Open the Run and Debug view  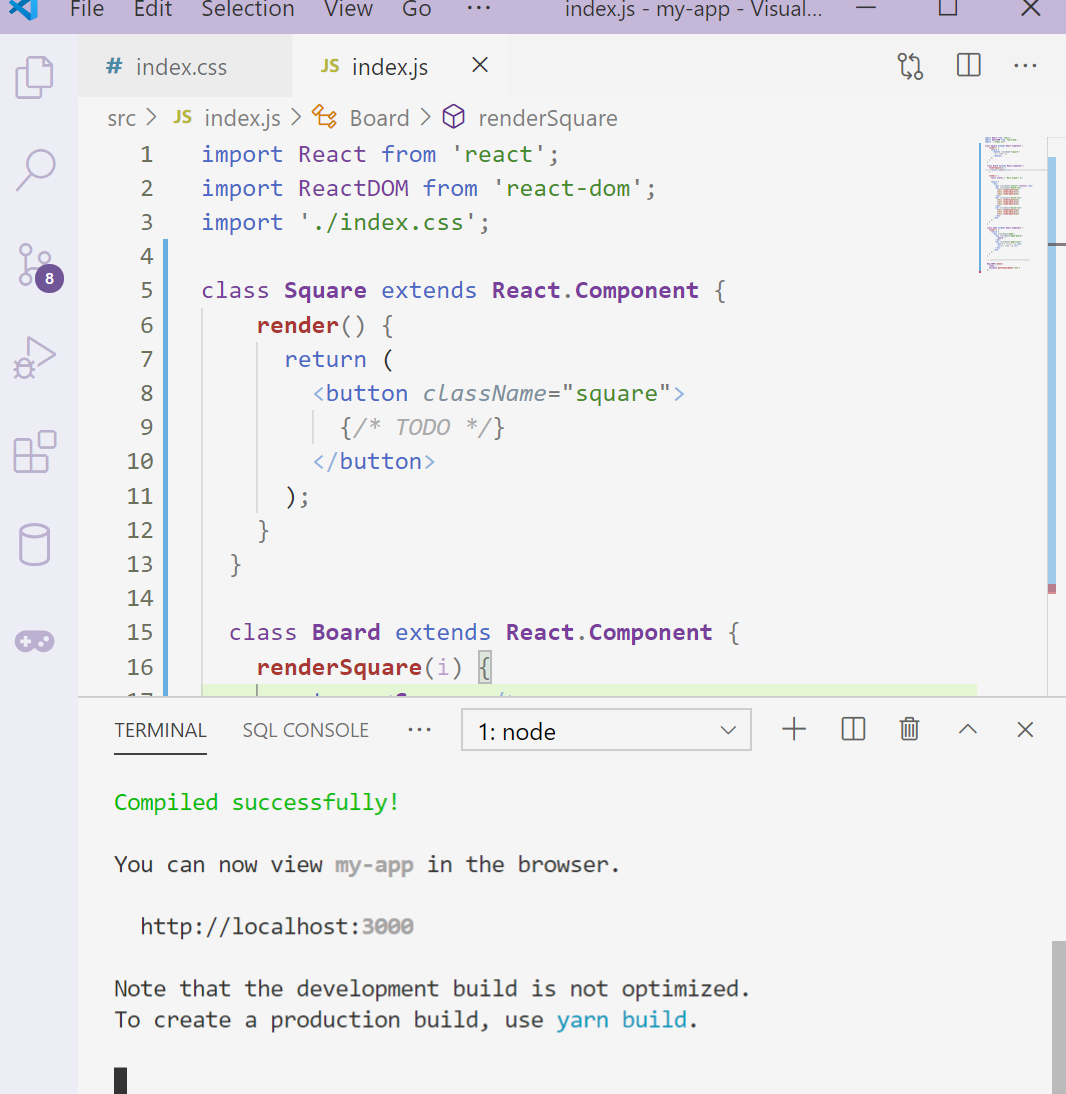34,358
